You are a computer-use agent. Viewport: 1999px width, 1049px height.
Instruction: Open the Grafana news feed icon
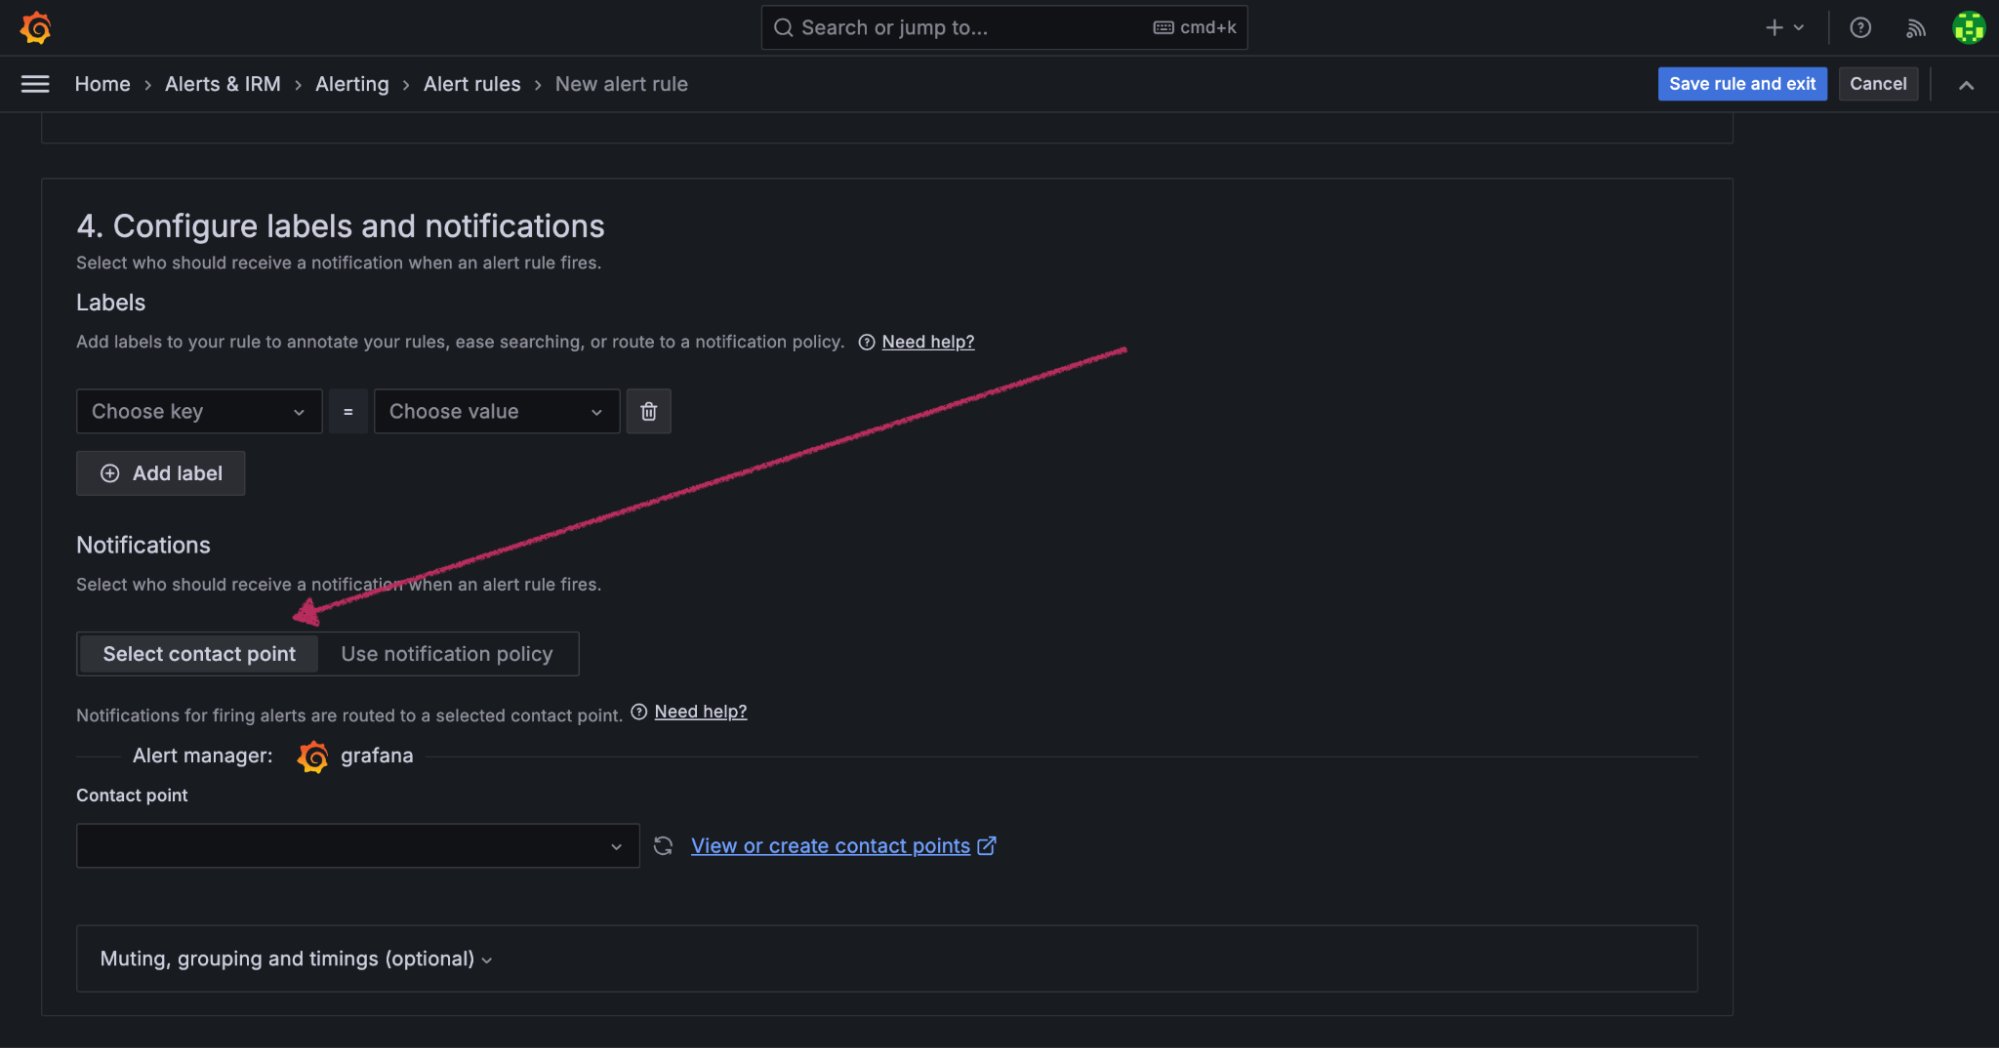point(1915,27)
